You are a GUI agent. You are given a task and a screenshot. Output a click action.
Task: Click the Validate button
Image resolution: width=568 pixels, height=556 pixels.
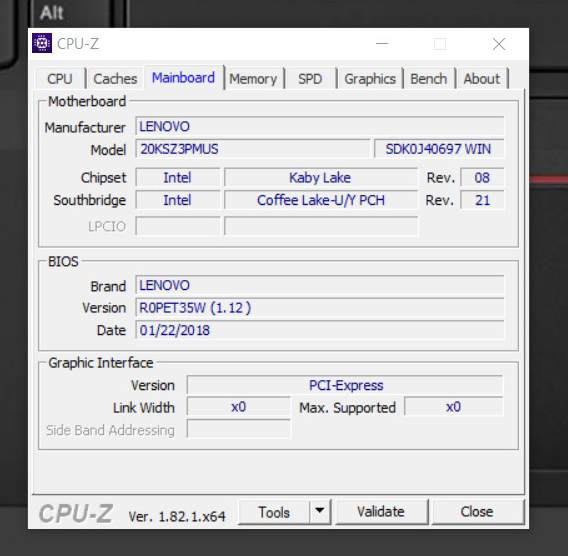tap(381, 511)
